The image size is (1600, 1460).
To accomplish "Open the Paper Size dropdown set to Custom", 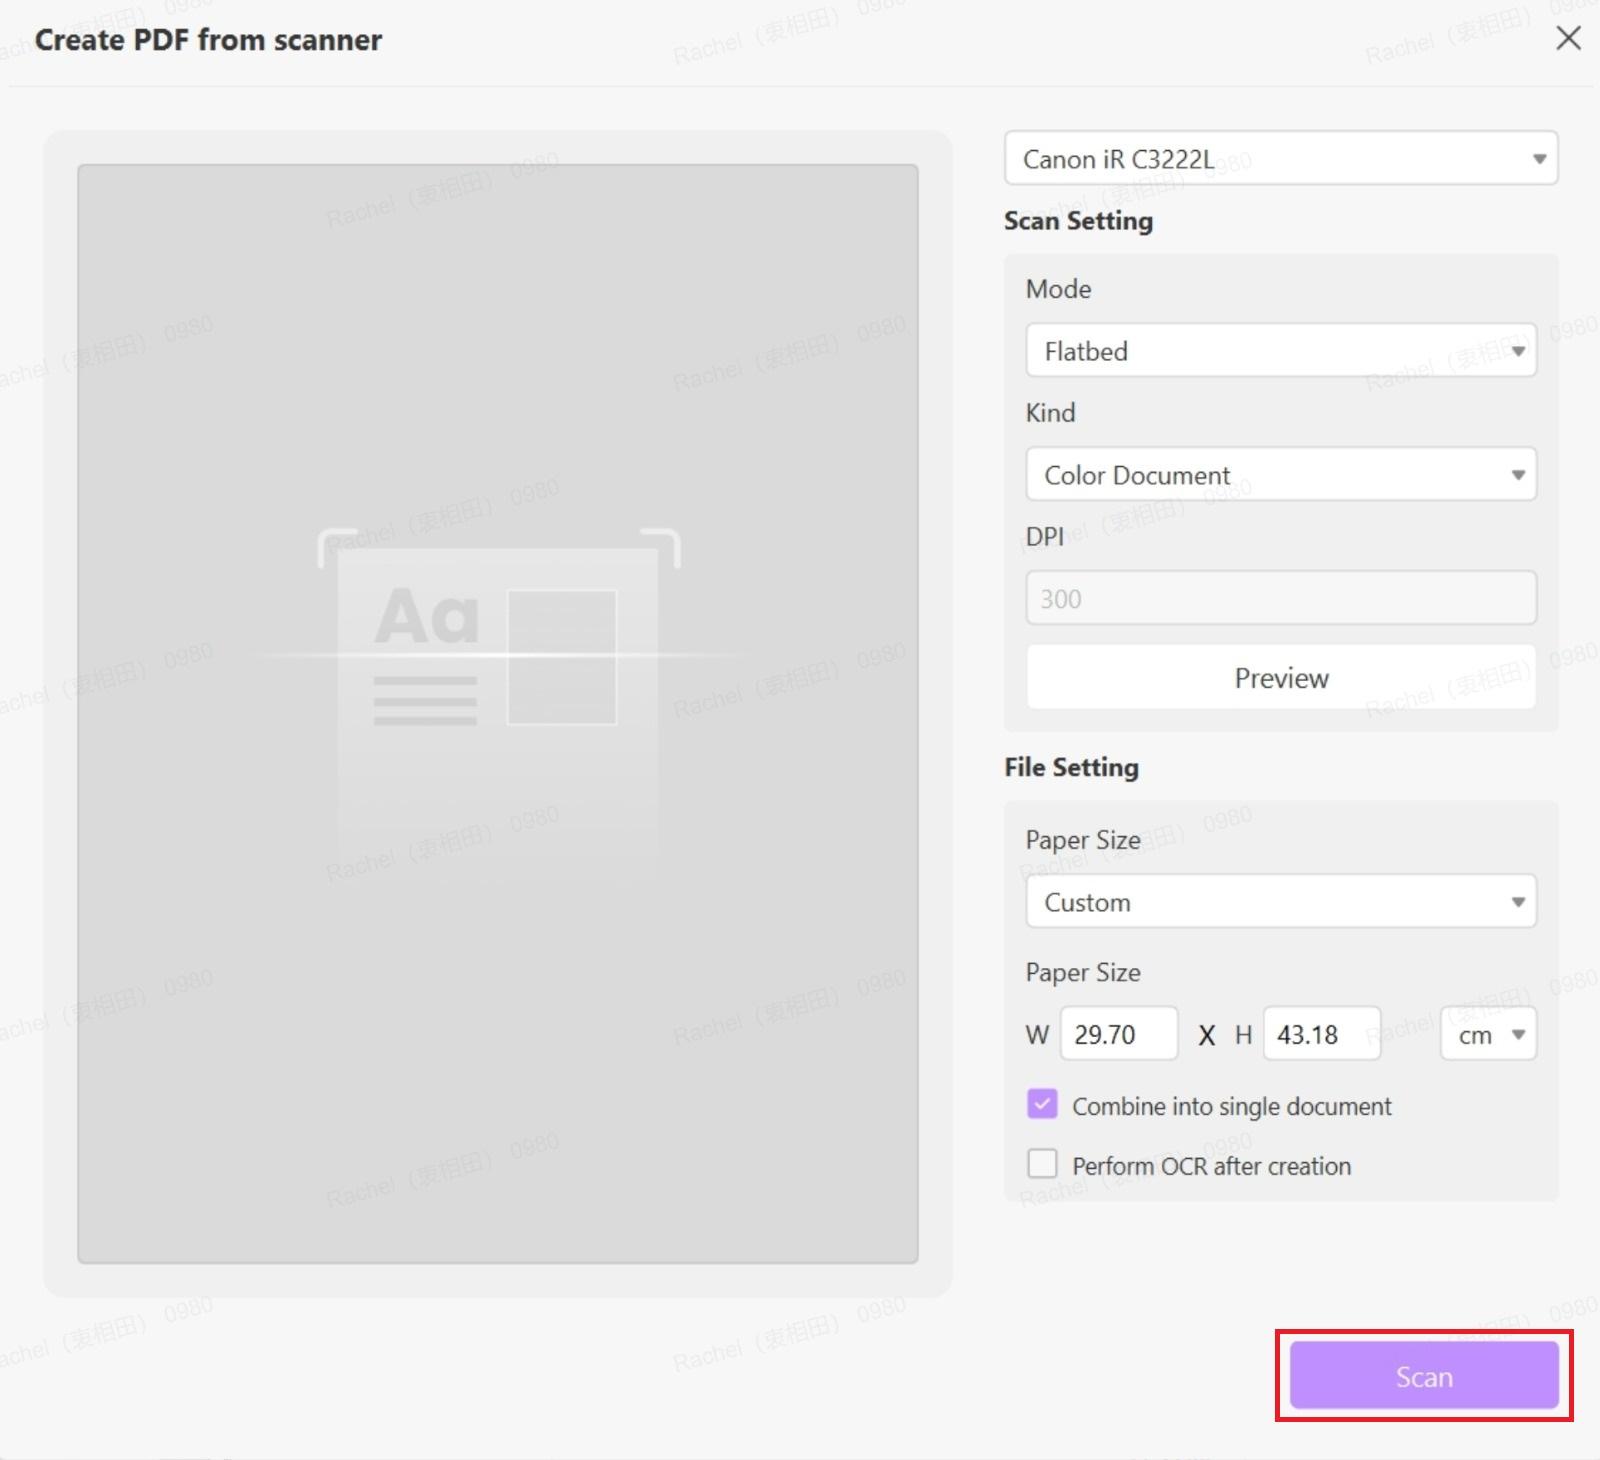I will pyautogui.click(x=1280, y=901).
